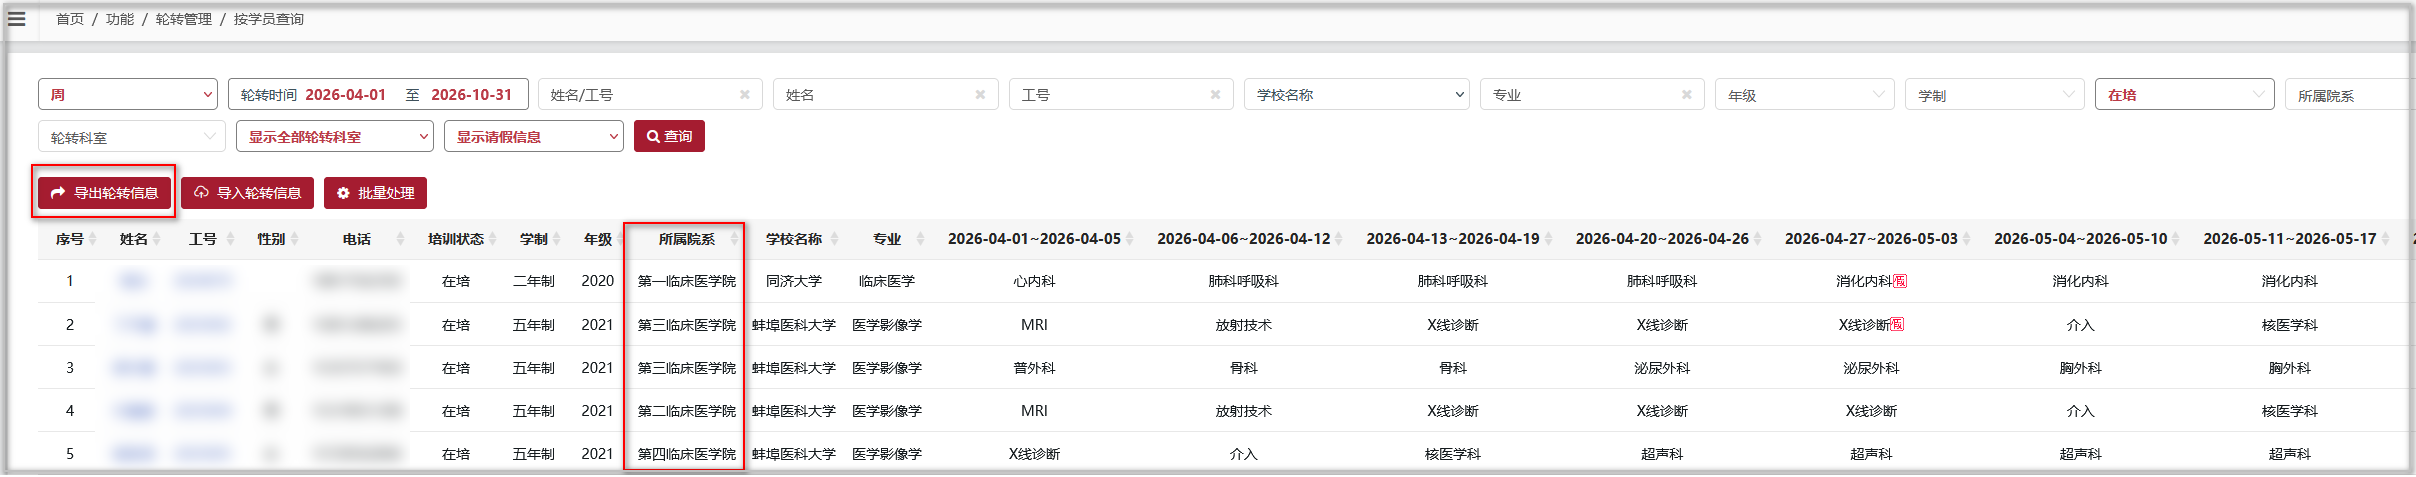Sort 2026-05-04~2026-05-10 column arrows
The width and height of the screenshot is (2416, 477).
(2177, 239)
